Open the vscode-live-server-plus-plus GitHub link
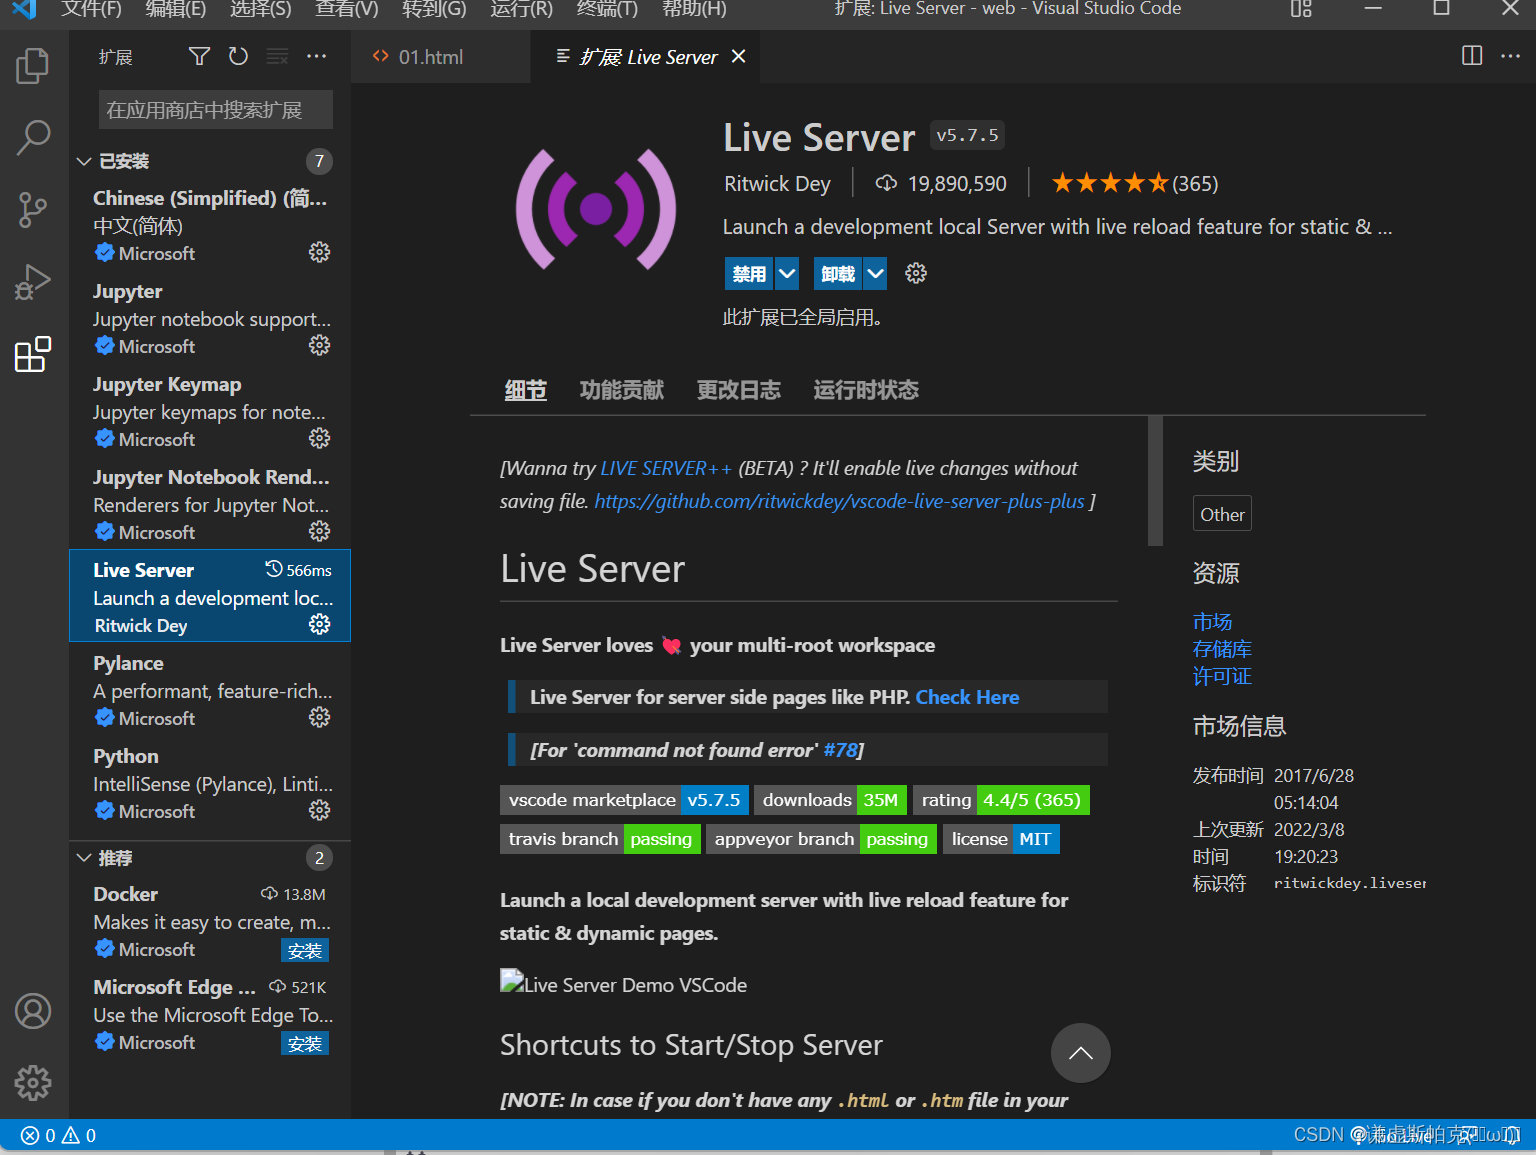This screenshot has height=1155, width=1536. (839, 501)
